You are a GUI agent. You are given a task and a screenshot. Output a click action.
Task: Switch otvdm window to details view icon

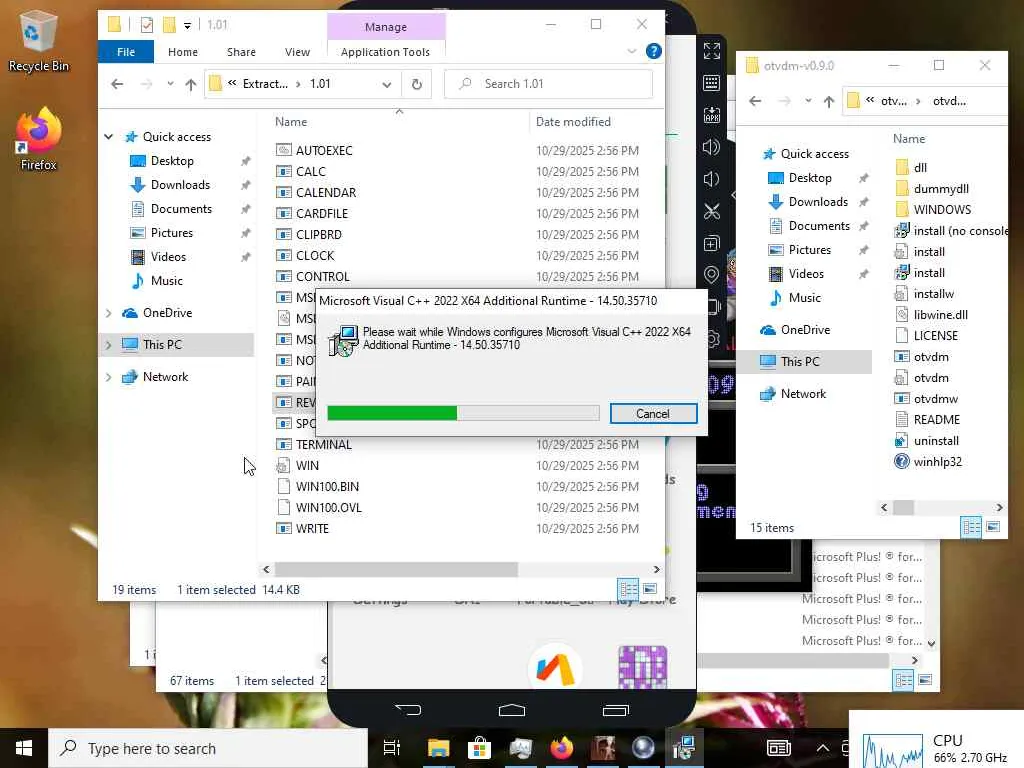coord(971,527)
